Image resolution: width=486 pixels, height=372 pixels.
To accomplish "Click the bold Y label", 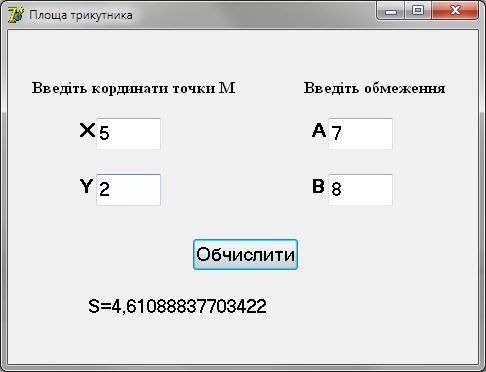I will click(86, 186).
